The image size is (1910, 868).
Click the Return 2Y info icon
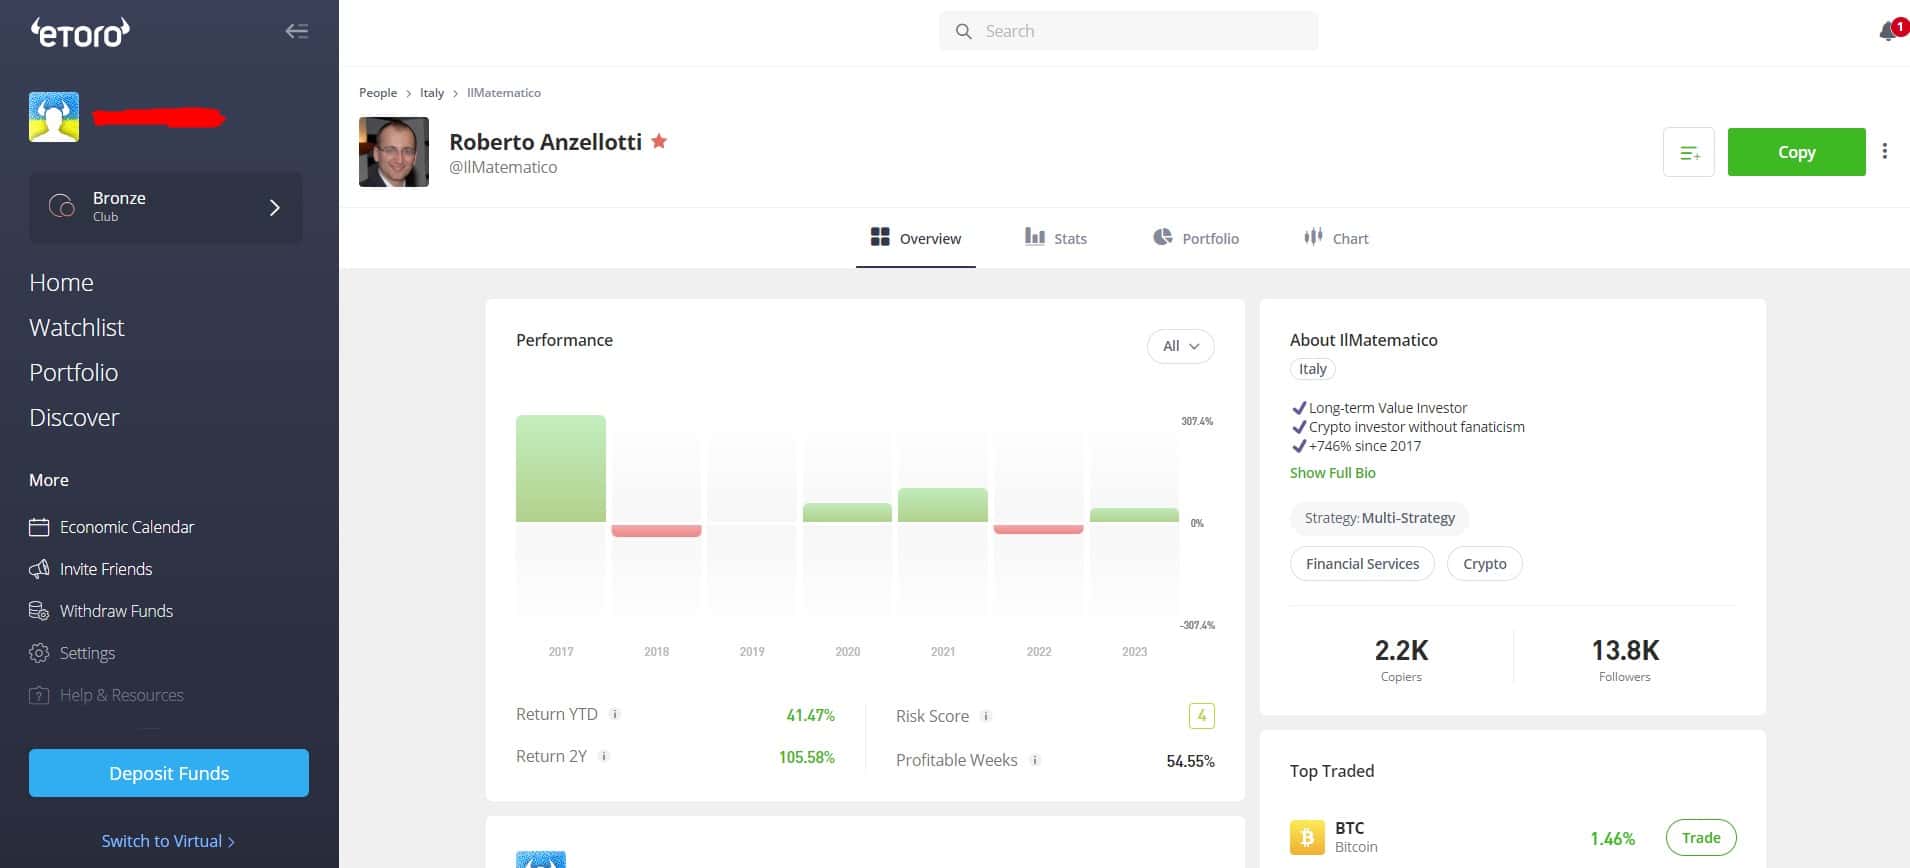[x=604, y=756]
